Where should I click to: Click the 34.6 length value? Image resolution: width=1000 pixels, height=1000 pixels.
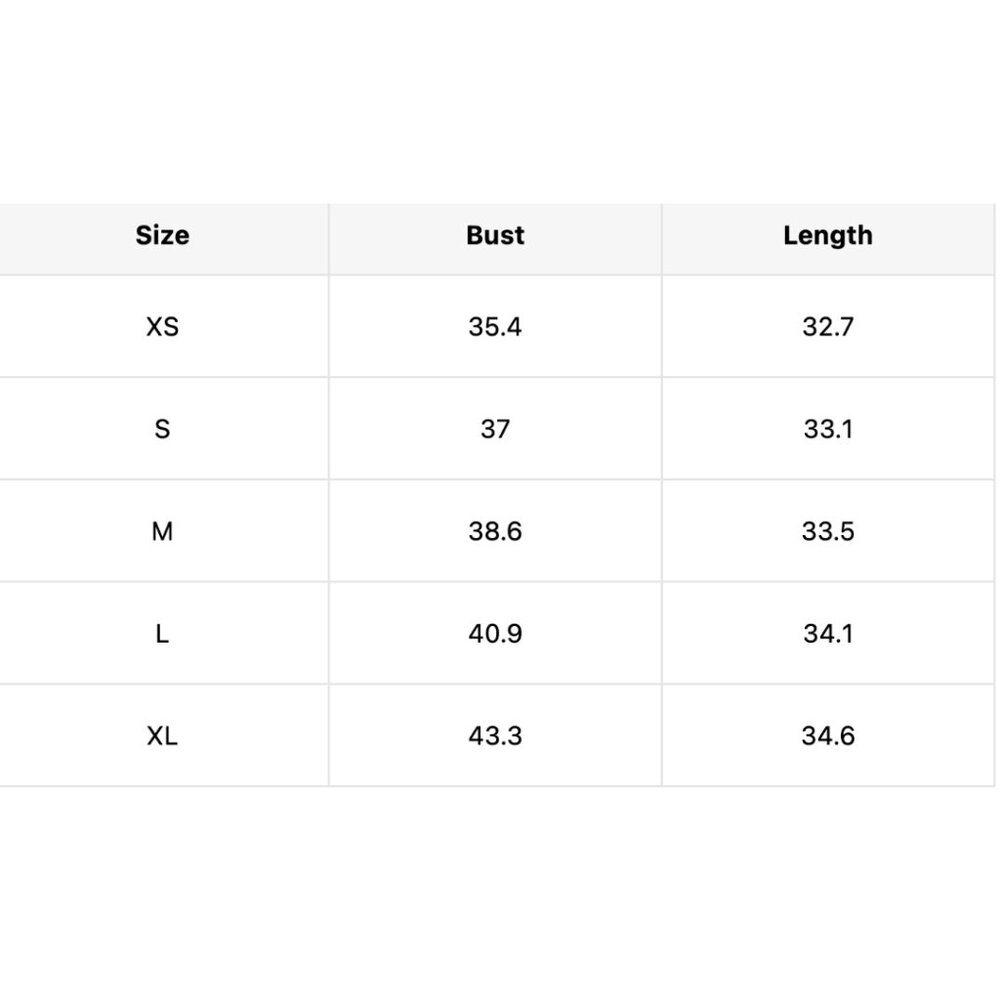click(x=828, y=736)
